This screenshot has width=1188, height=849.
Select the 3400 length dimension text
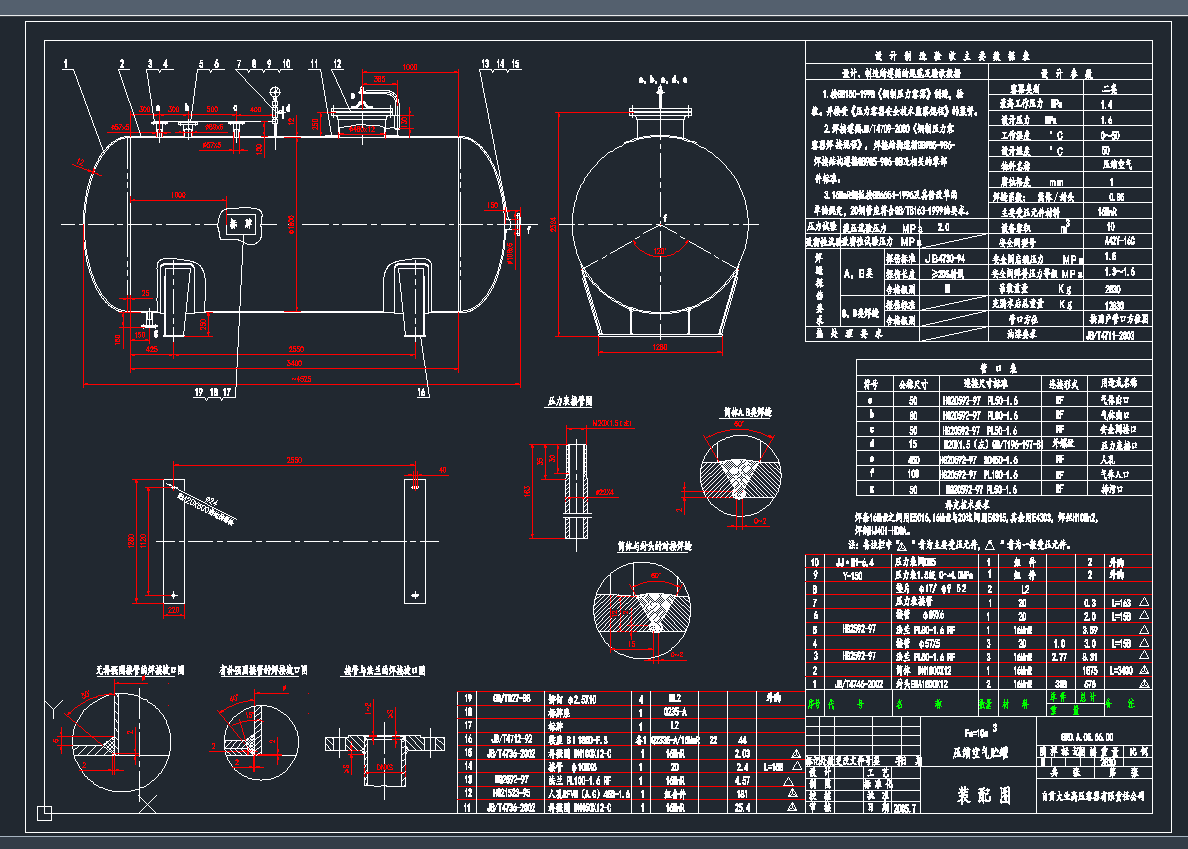[291, 364]
